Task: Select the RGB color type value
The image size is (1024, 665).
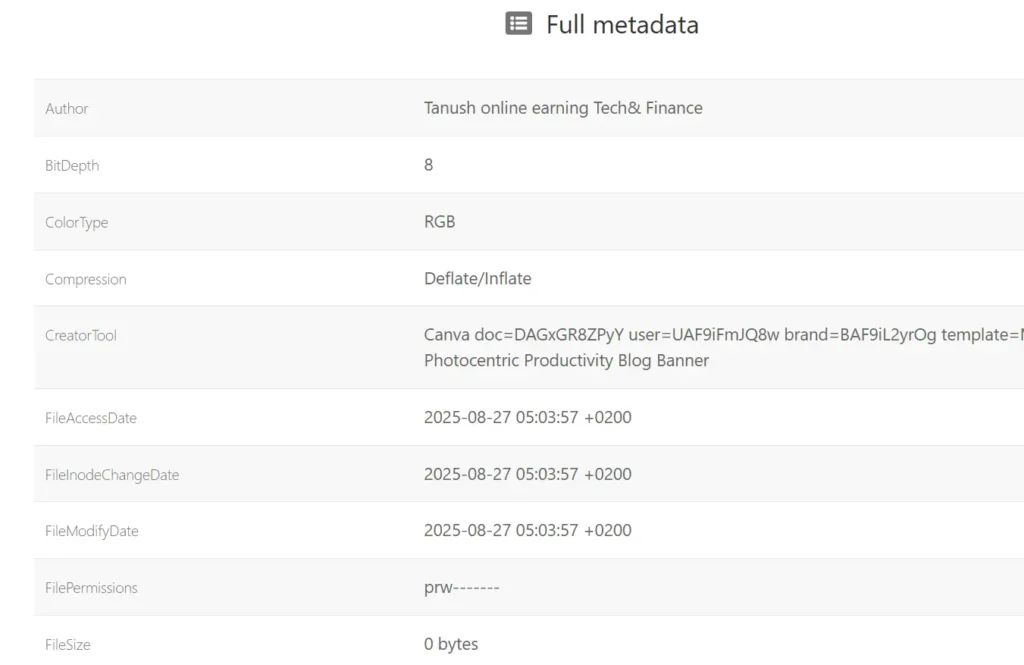Action: pos(440,221)
